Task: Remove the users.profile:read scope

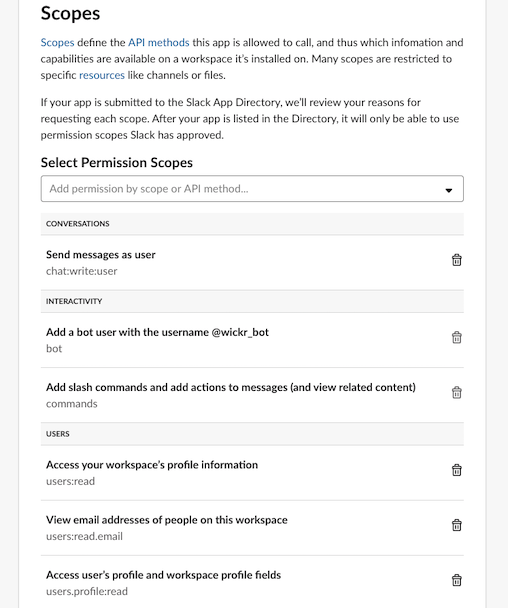Action: [456, 580]
